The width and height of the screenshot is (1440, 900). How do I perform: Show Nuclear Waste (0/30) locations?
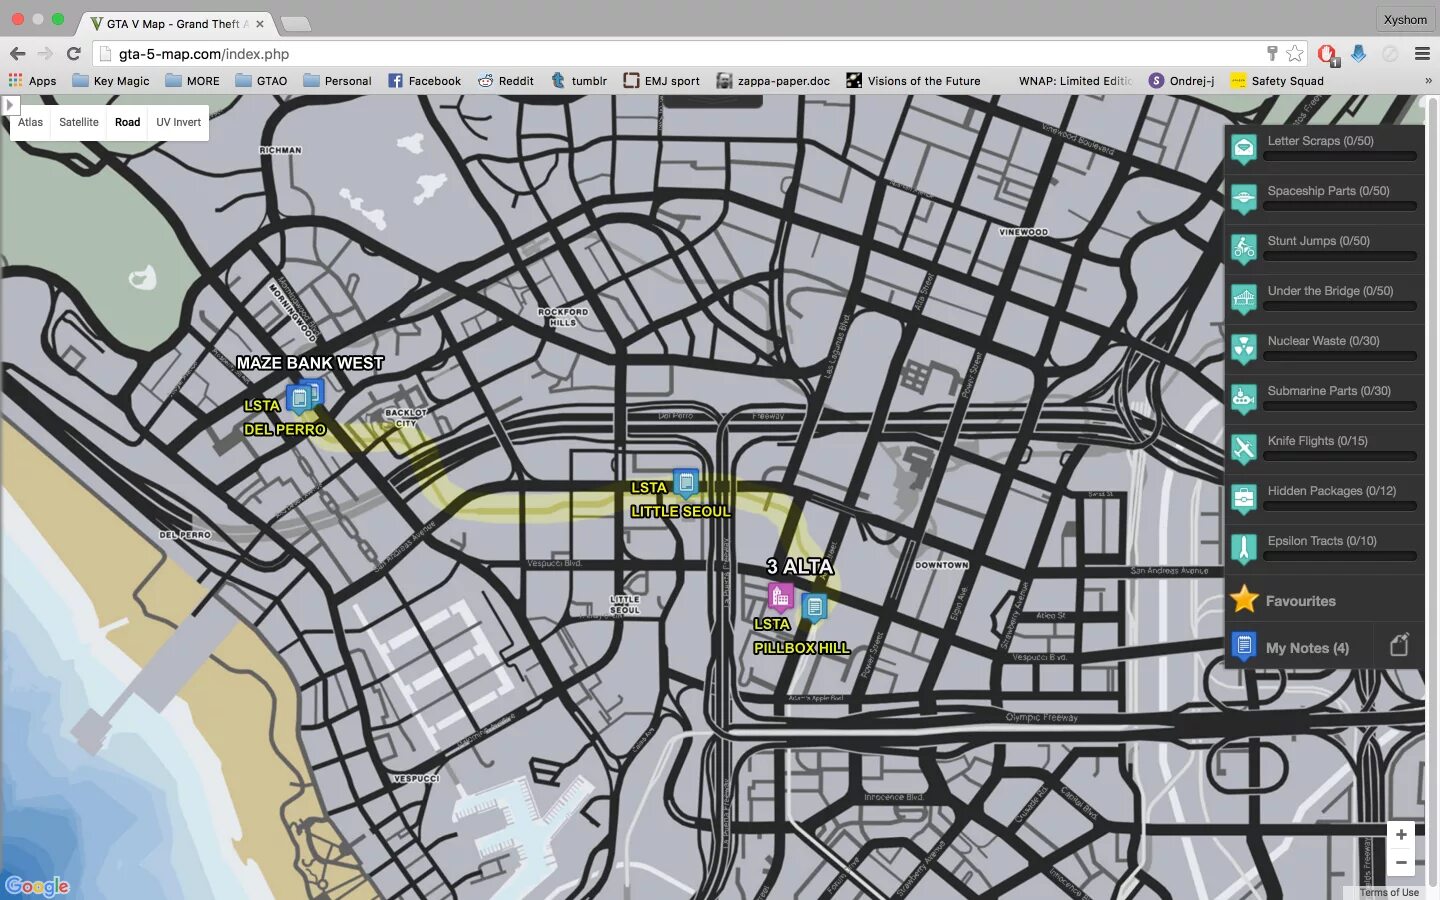click(1323, 341)
